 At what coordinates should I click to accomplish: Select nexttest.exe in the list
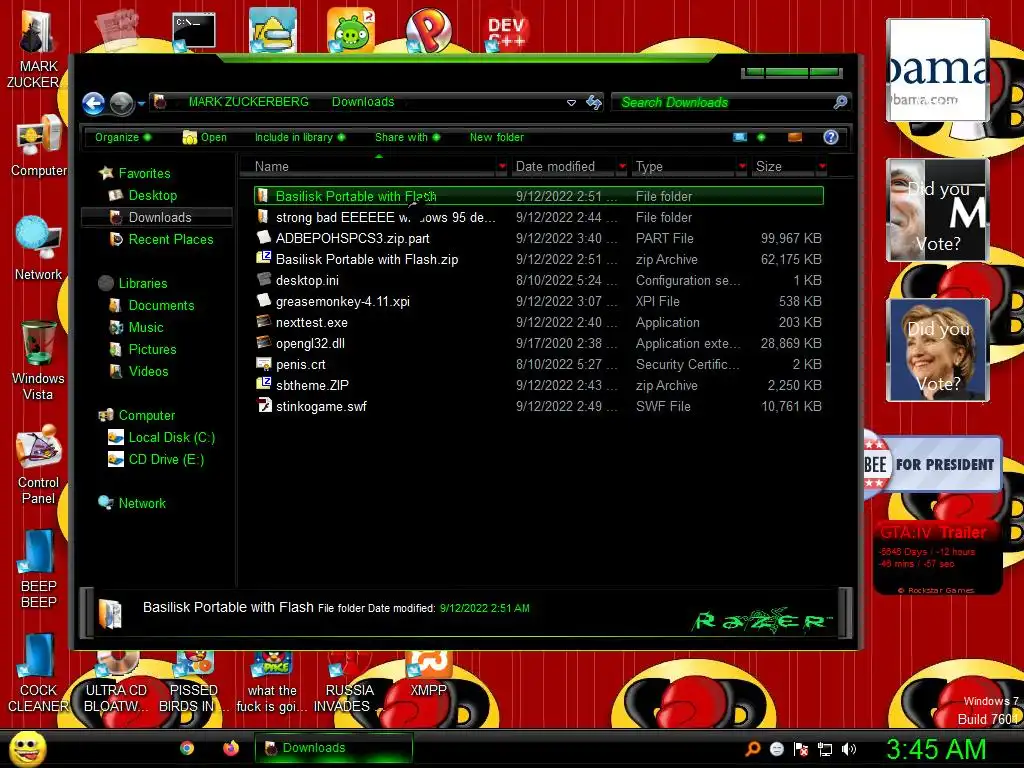[x=539, y=322]
